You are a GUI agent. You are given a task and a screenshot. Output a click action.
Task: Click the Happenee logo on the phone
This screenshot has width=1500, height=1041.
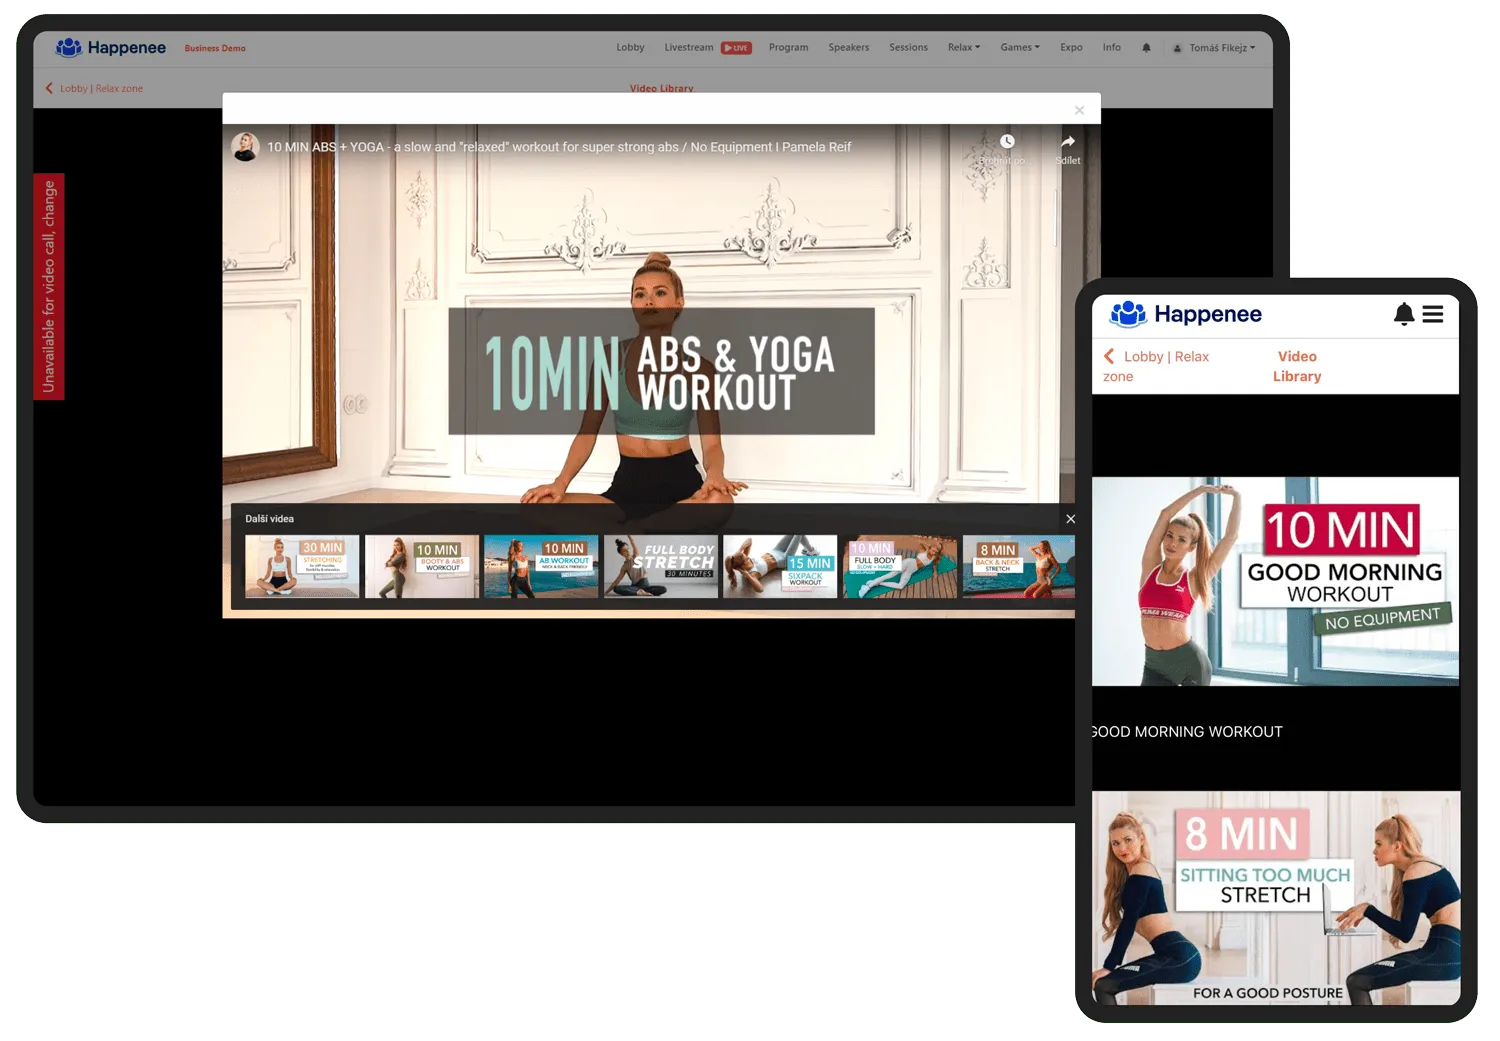tap(1186, 314)
